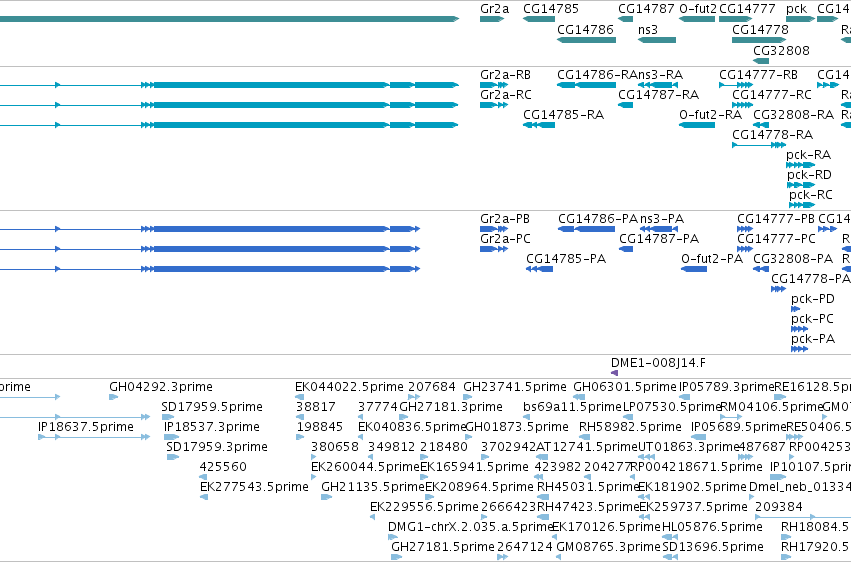
Task: Select the ns3-RA transcript glyph
Action: tap(658, 85)
